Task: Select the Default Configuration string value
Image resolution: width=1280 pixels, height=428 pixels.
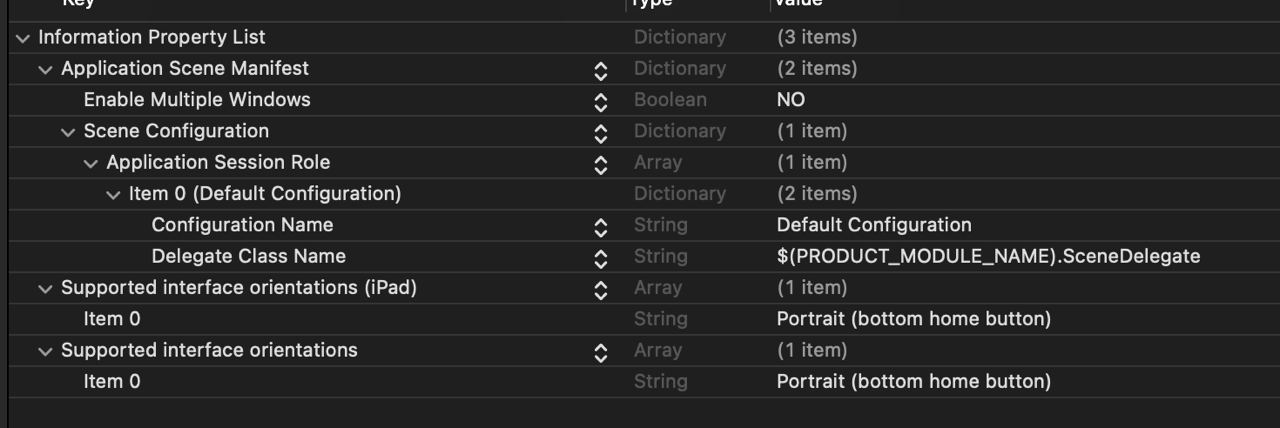Action: (874, 225)
